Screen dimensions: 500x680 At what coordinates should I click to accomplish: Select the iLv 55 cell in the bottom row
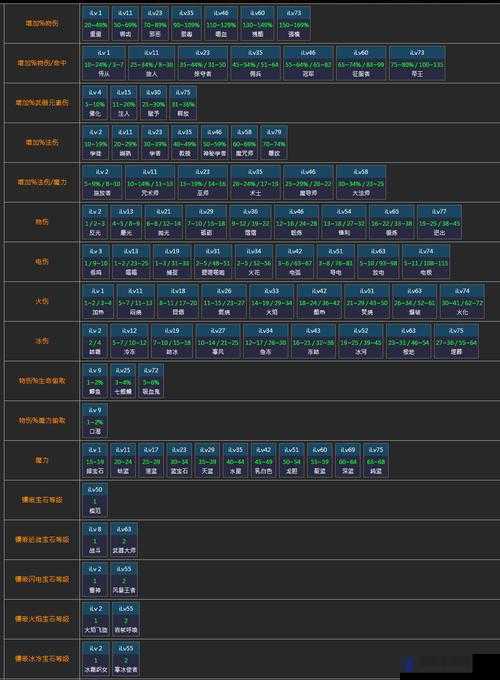(126, 659)
